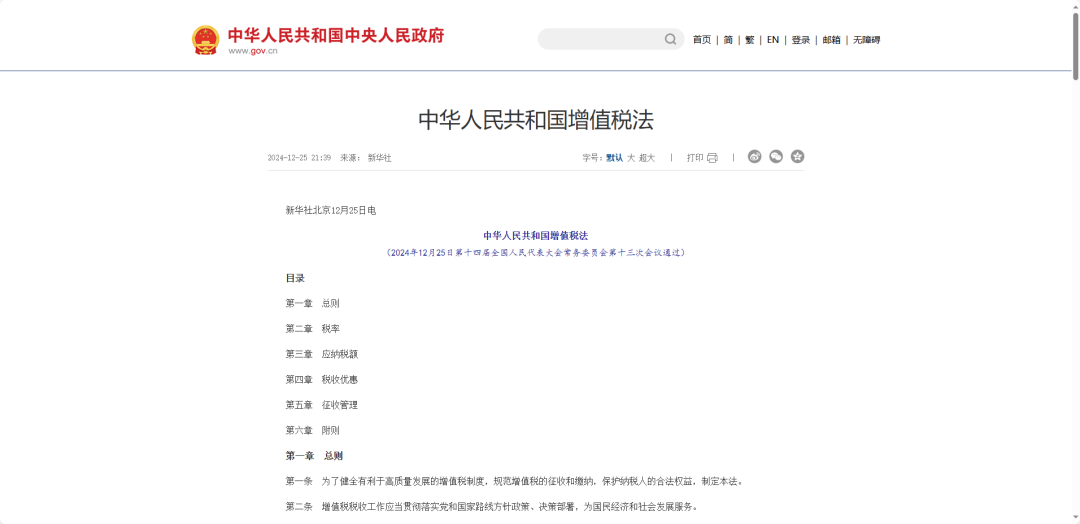The width and height of the screenshot is (1080, 524).
Task: Click the star favorite share icon
Action: [797, 157]
